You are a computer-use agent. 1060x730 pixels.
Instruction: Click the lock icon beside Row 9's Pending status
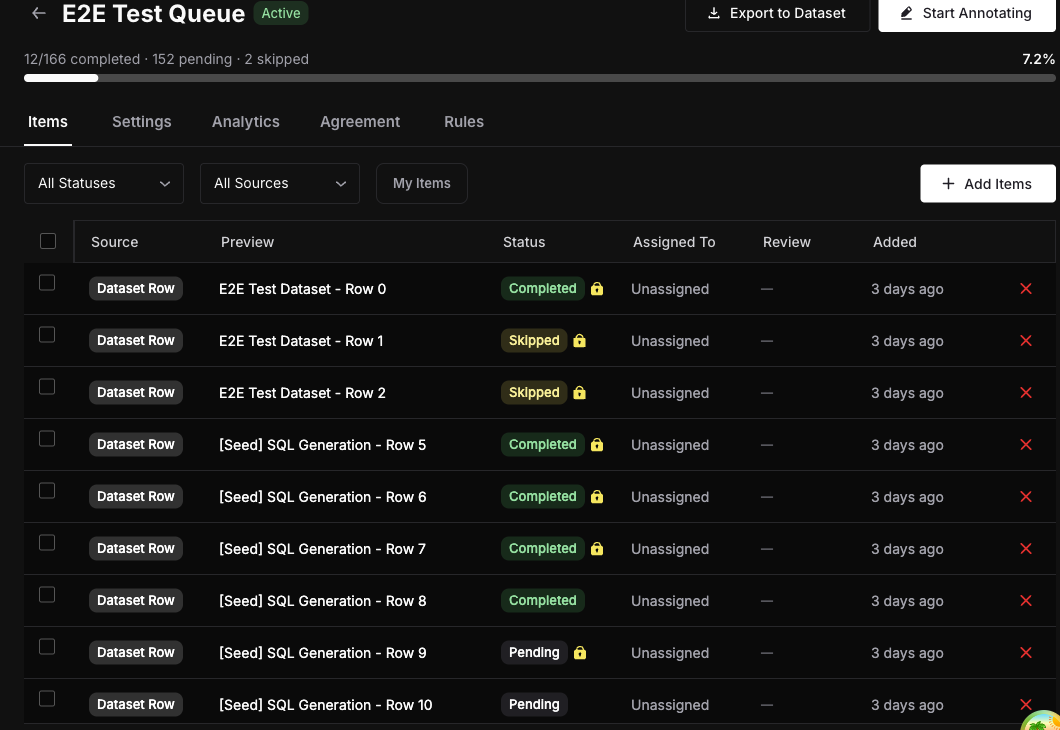tap(580, 652)
